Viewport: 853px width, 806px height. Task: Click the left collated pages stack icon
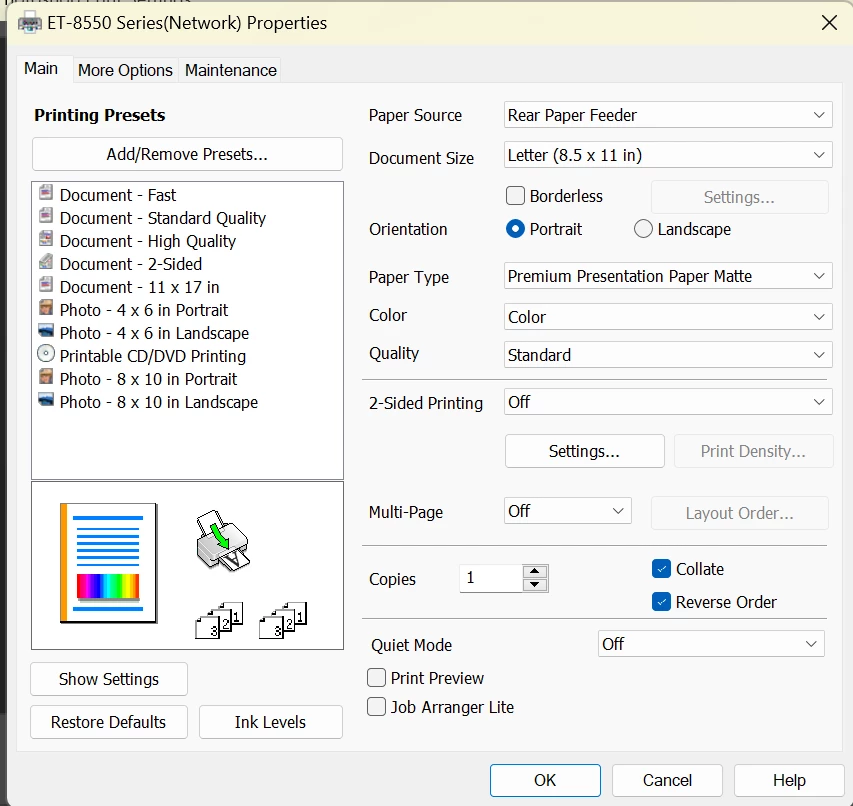coord(219,620)
